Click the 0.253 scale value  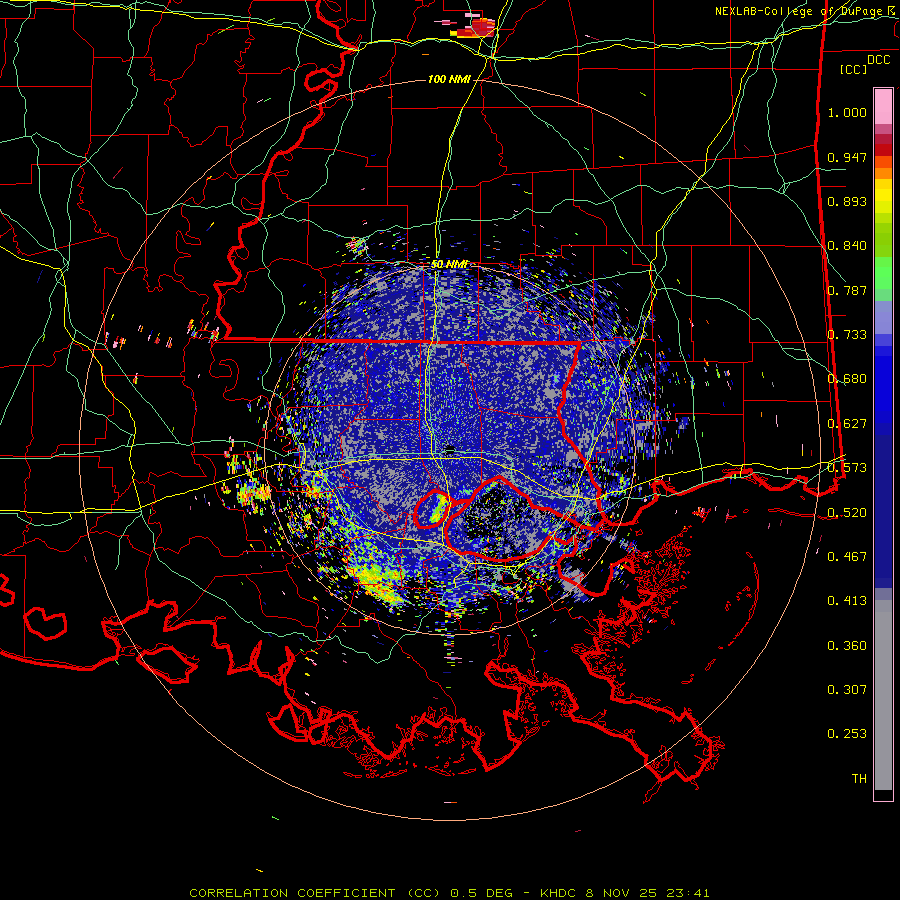pos(847,734)
